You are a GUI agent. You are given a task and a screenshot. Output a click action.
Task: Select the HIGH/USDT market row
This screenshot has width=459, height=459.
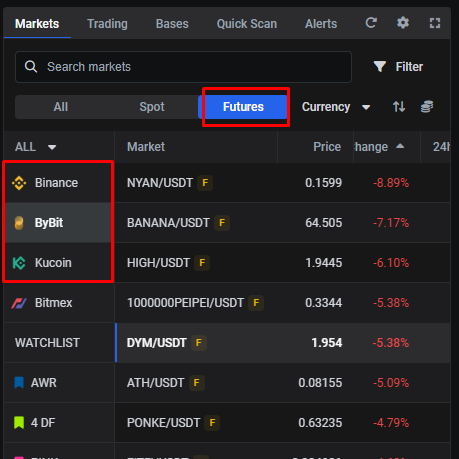point(283,263)
